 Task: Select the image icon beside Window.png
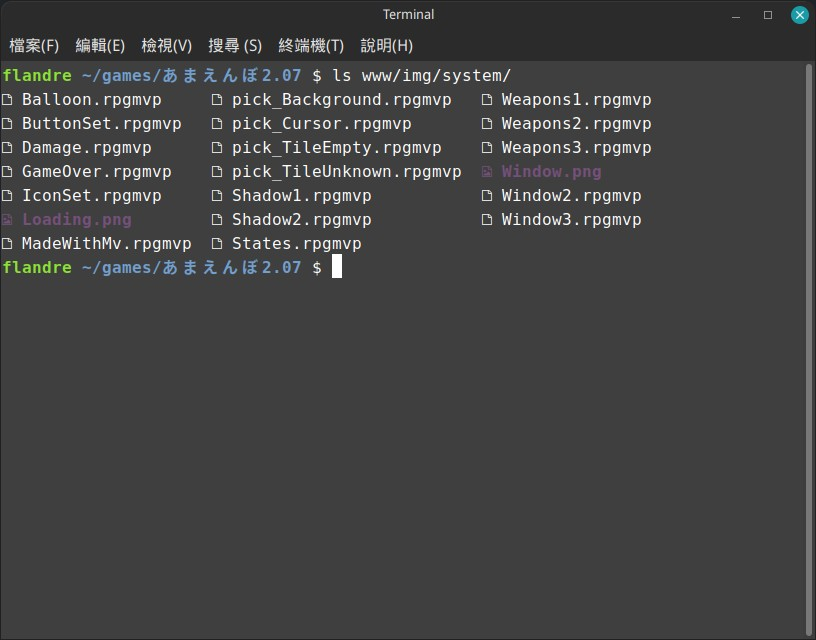(x=488, y=171)
